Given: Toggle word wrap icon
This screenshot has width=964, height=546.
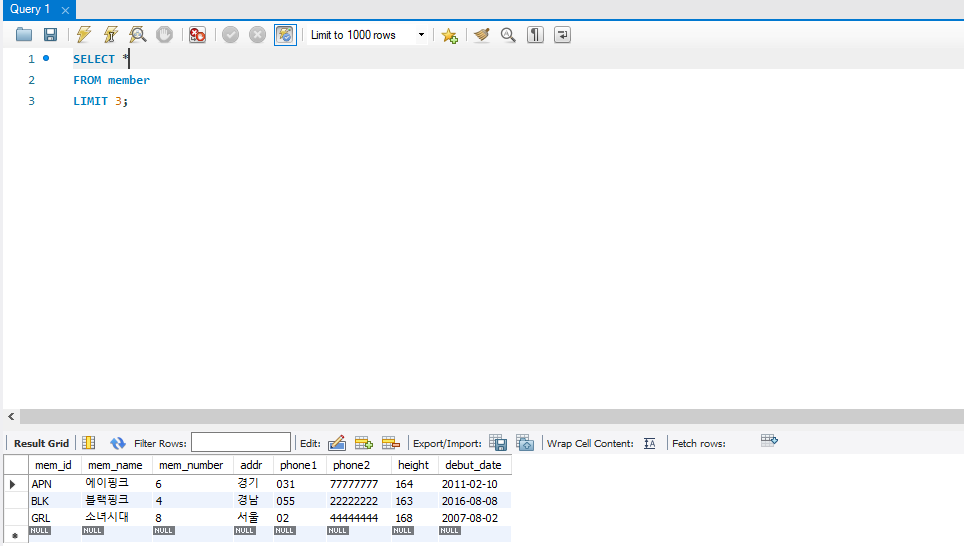Looking at the screenshot, I should pyautogui.click(x=563, y=35).
